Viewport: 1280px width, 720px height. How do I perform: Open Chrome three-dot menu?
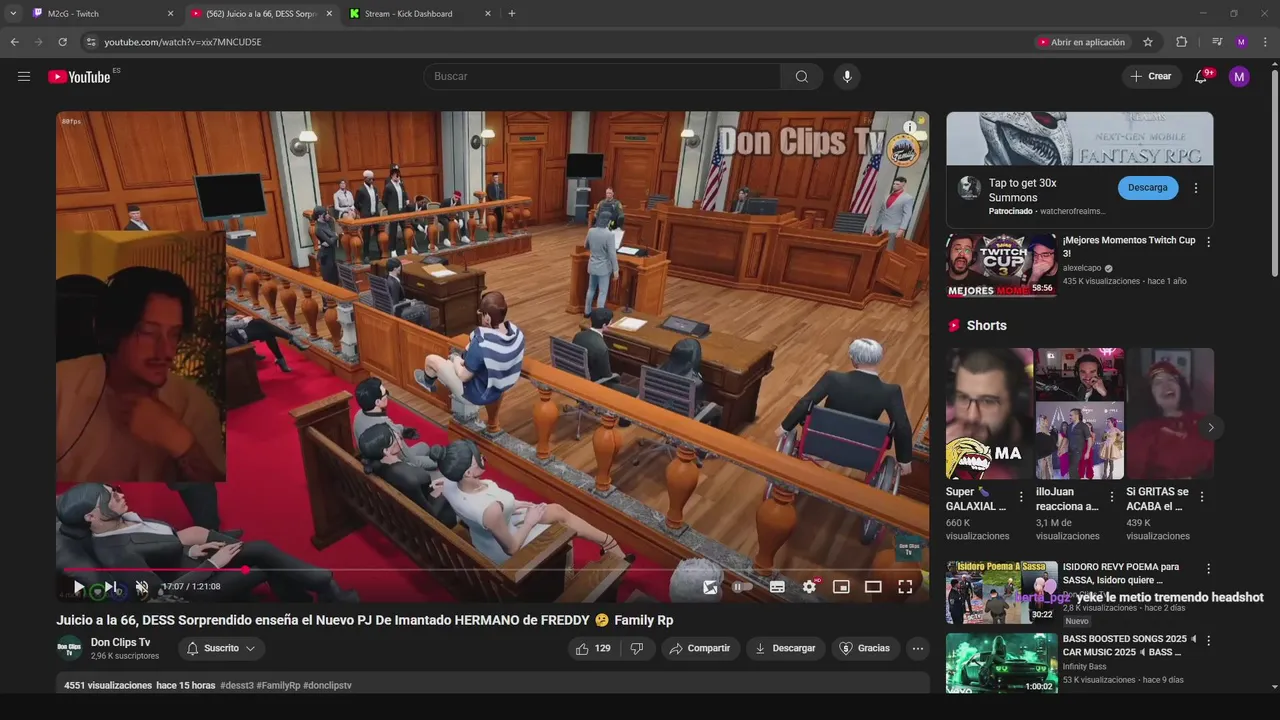[1265, 42]
